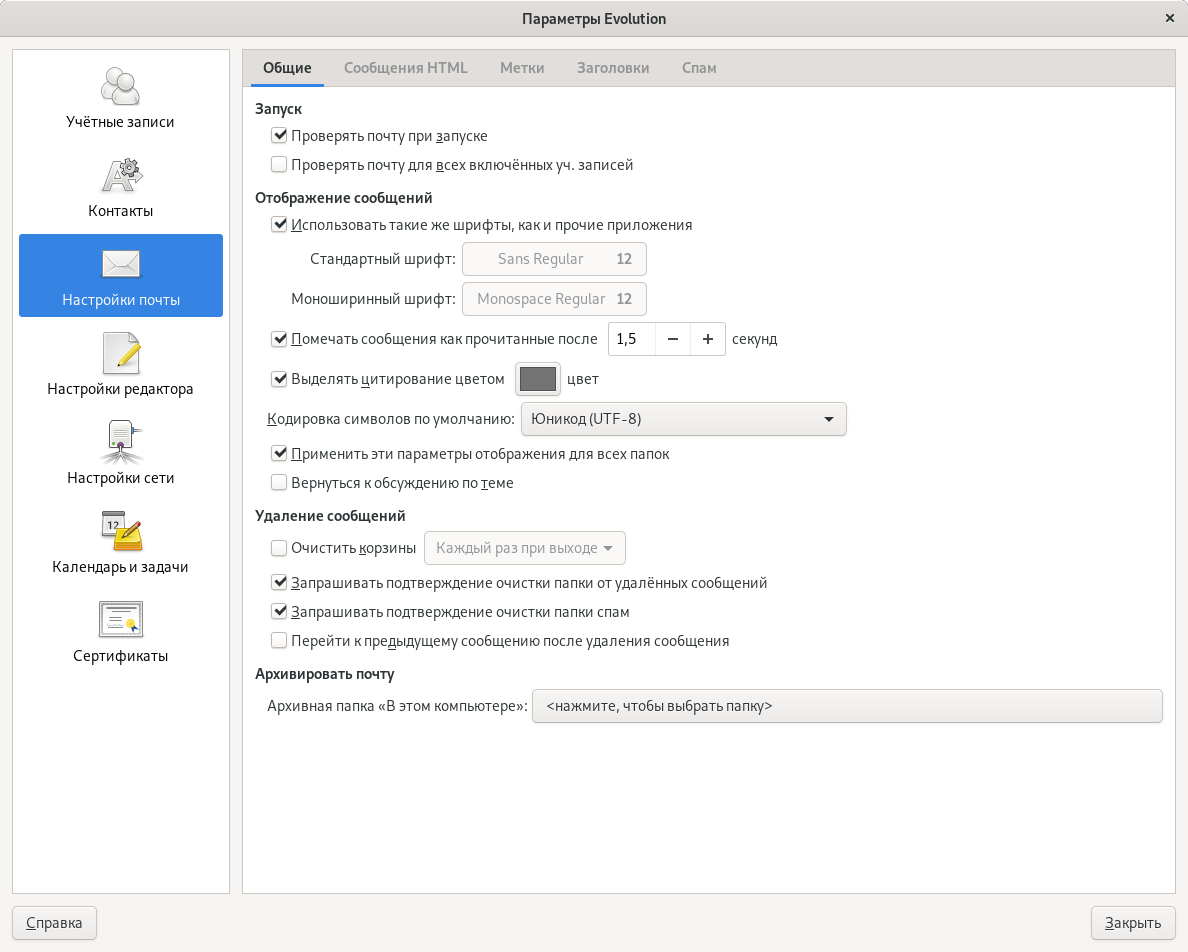
Task: Open the Каждый раз при выходе dropdown
Action: pos(524,548)
